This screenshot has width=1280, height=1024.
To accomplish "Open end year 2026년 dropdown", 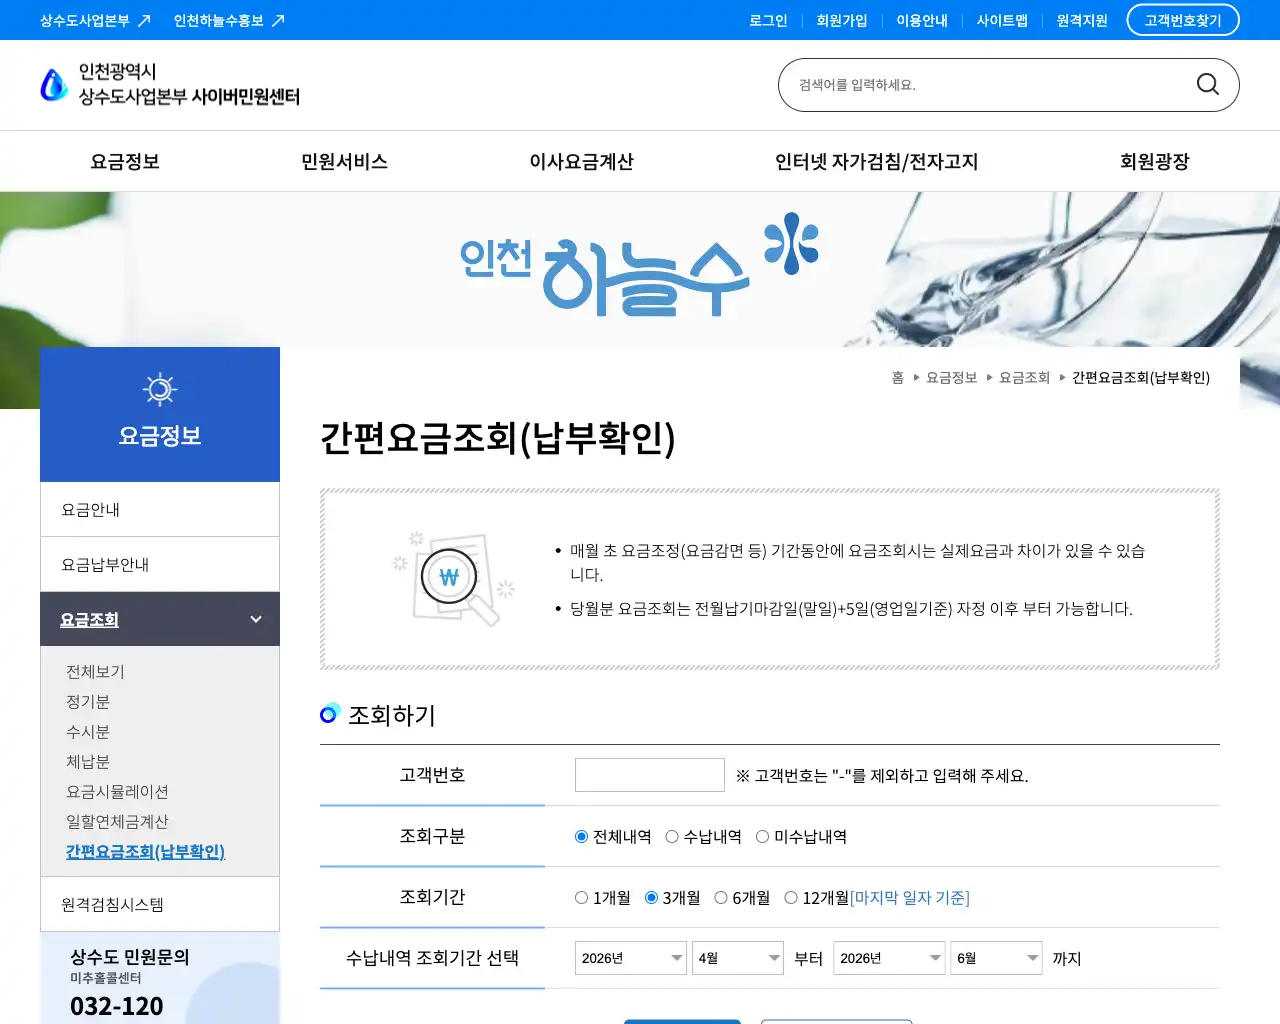I will (x=890, y=958).
